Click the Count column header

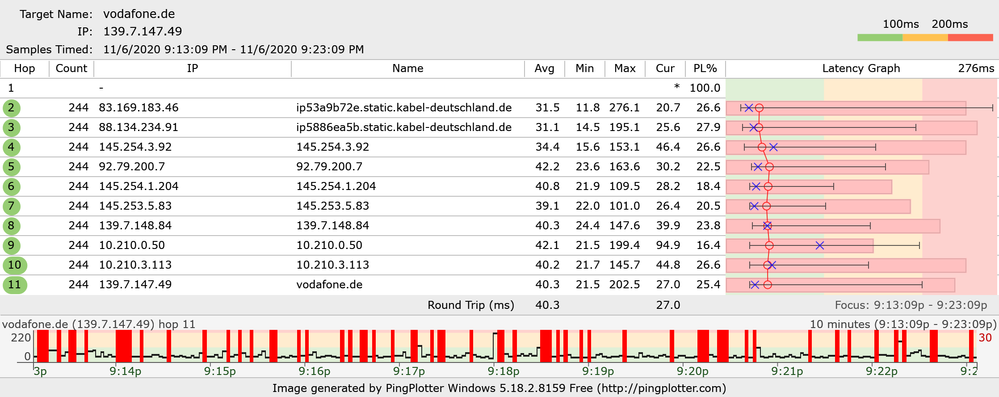click(71, 69)
